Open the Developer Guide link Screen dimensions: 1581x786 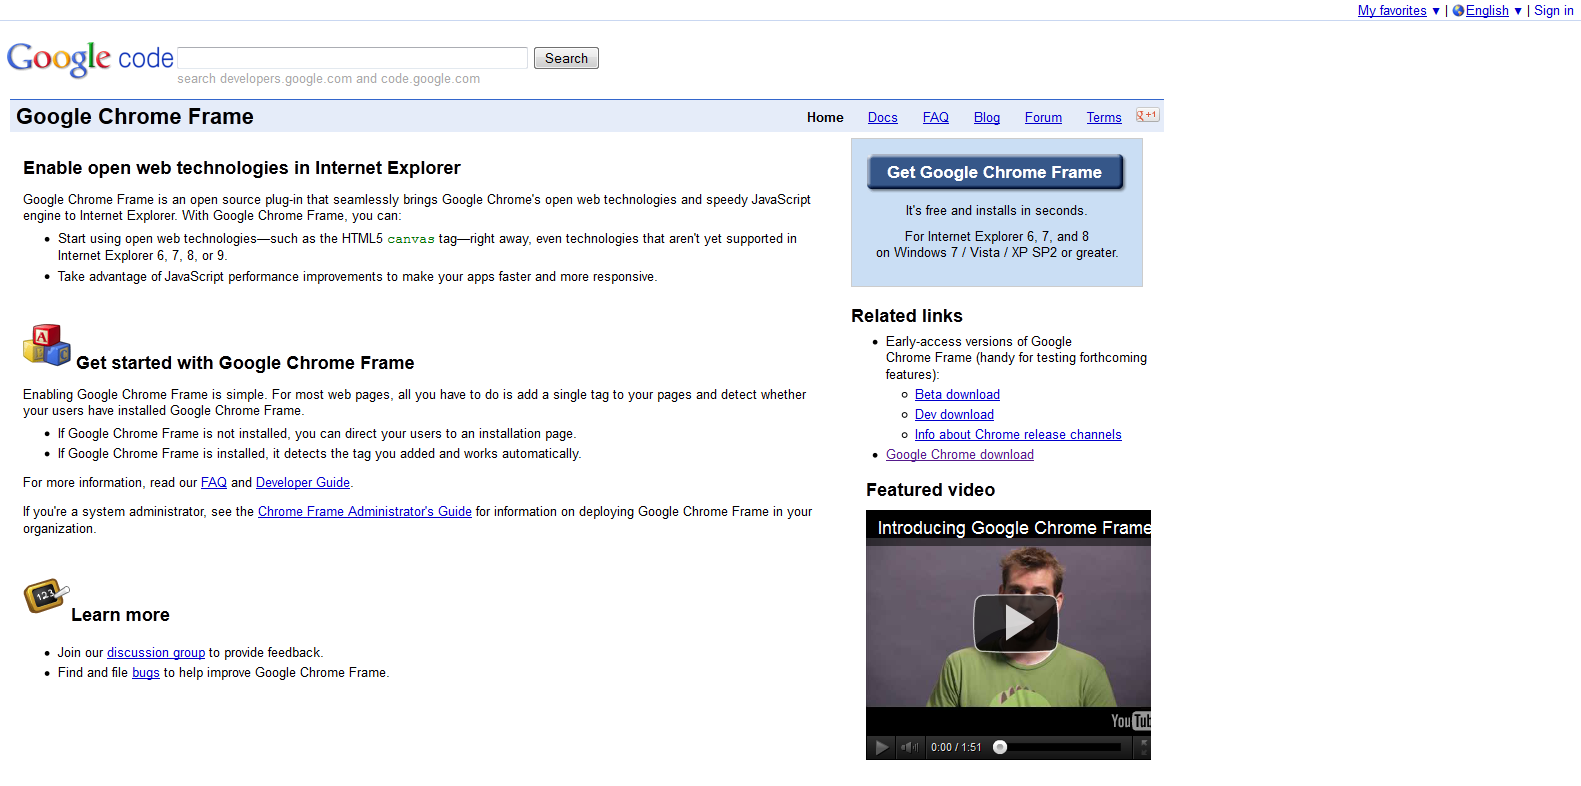303,483
